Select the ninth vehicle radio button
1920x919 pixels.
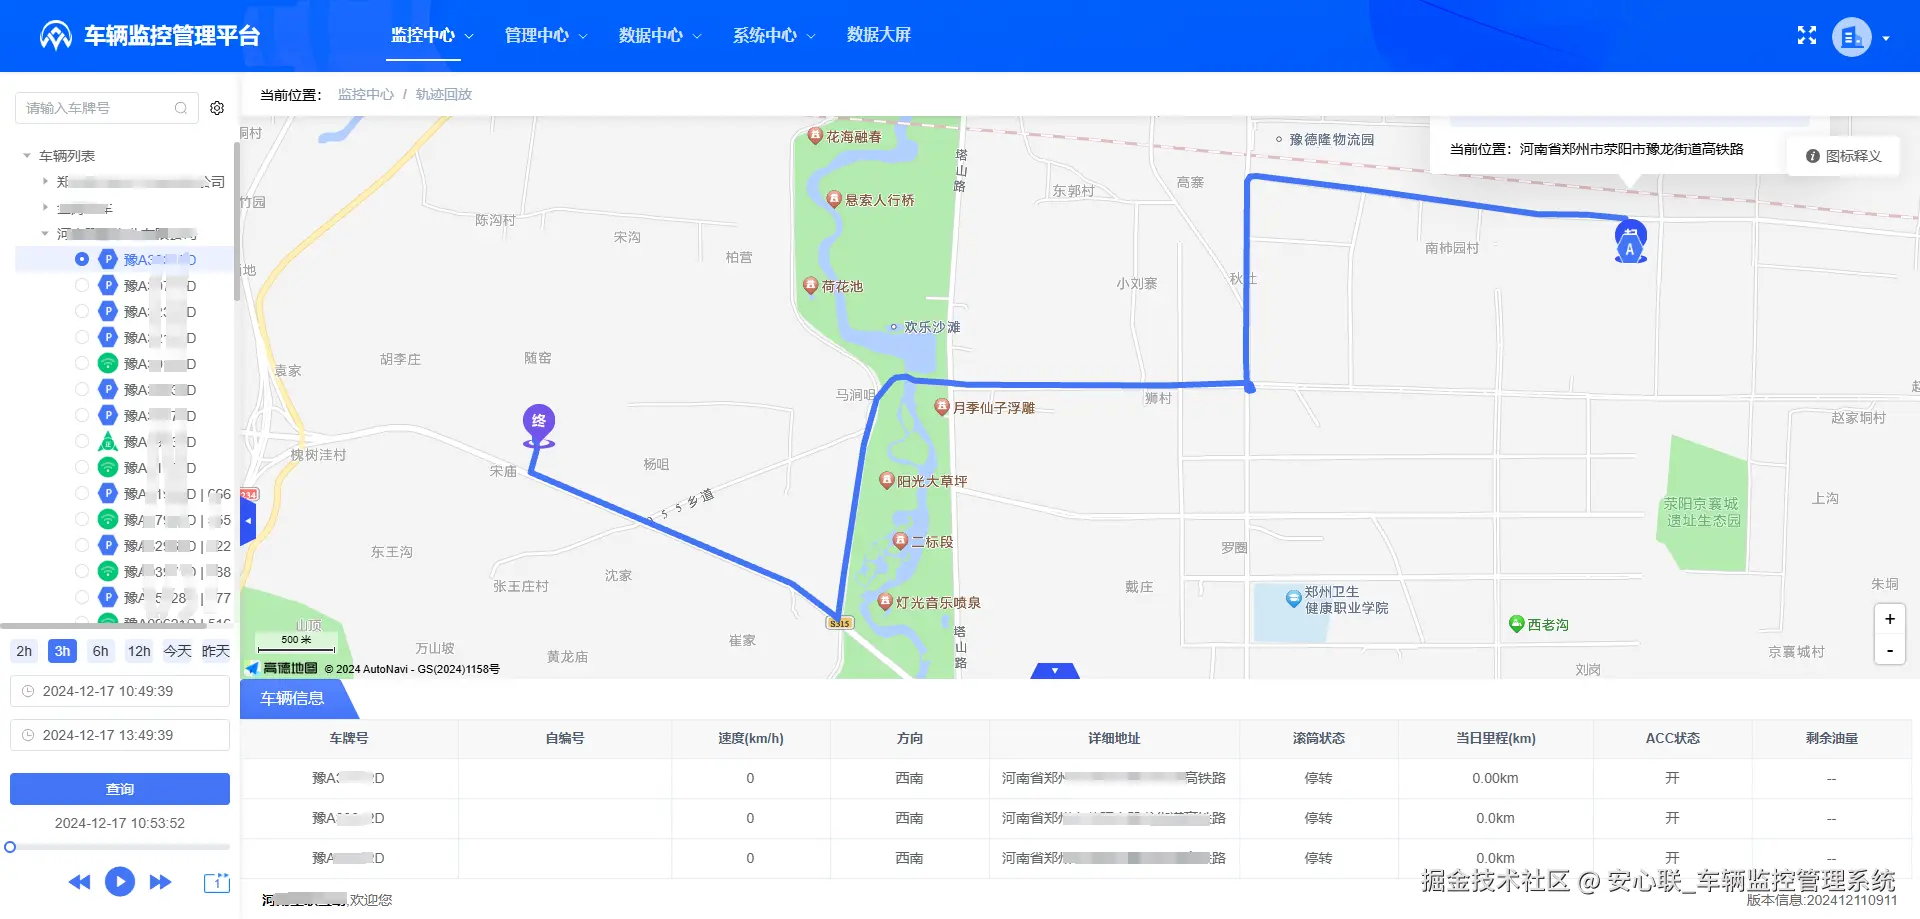[82, 467]
